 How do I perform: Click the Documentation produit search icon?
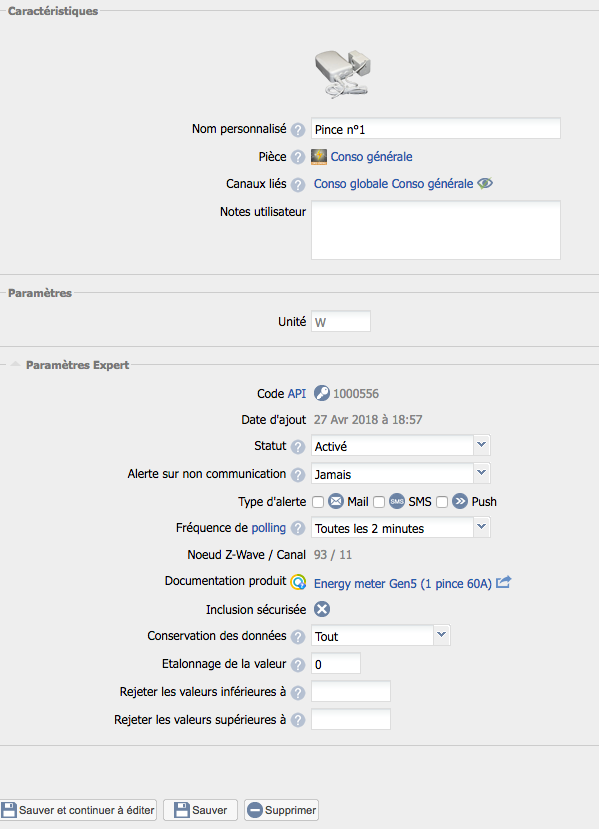click(298, 582)
